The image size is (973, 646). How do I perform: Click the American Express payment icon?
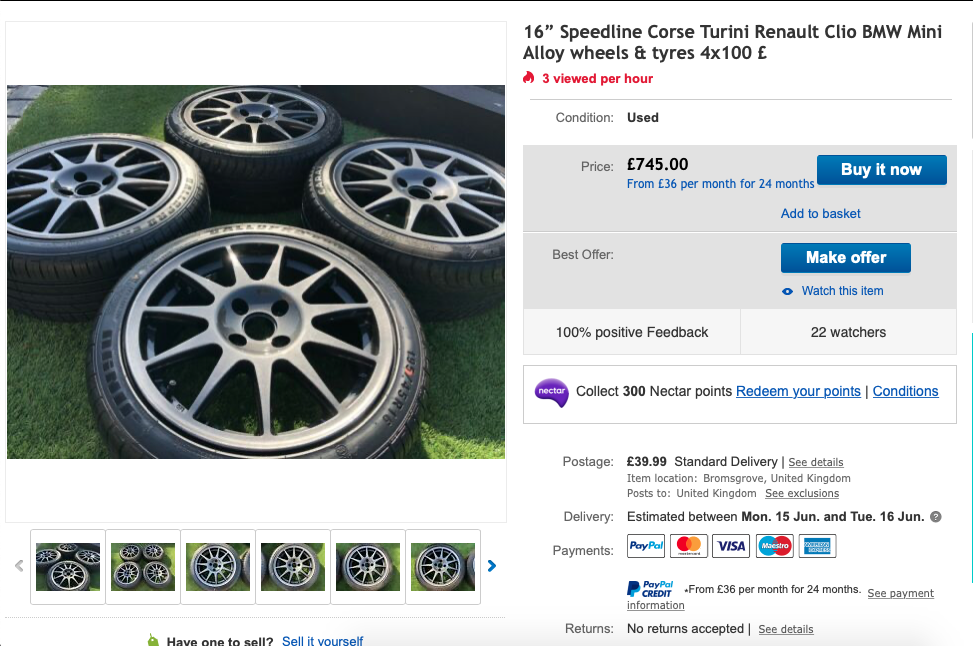(817, 546)
